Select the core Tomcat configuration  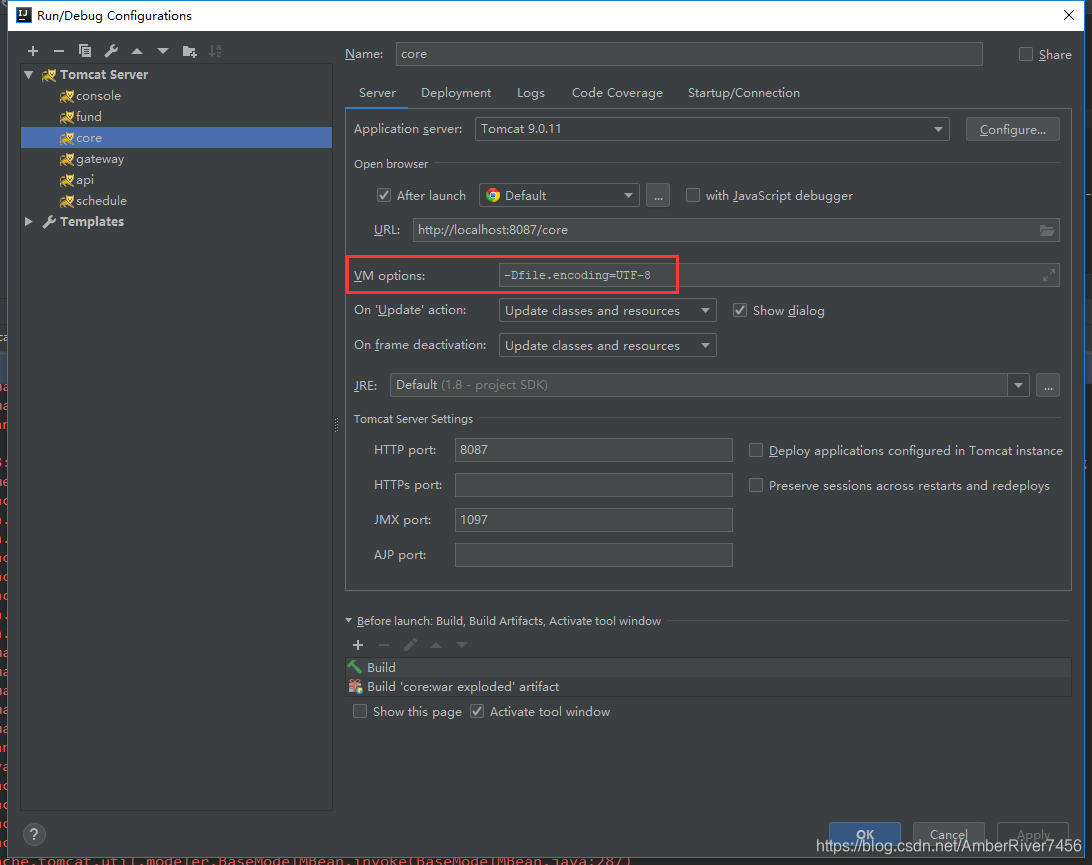pyautogui.click(x=176, y=137)
